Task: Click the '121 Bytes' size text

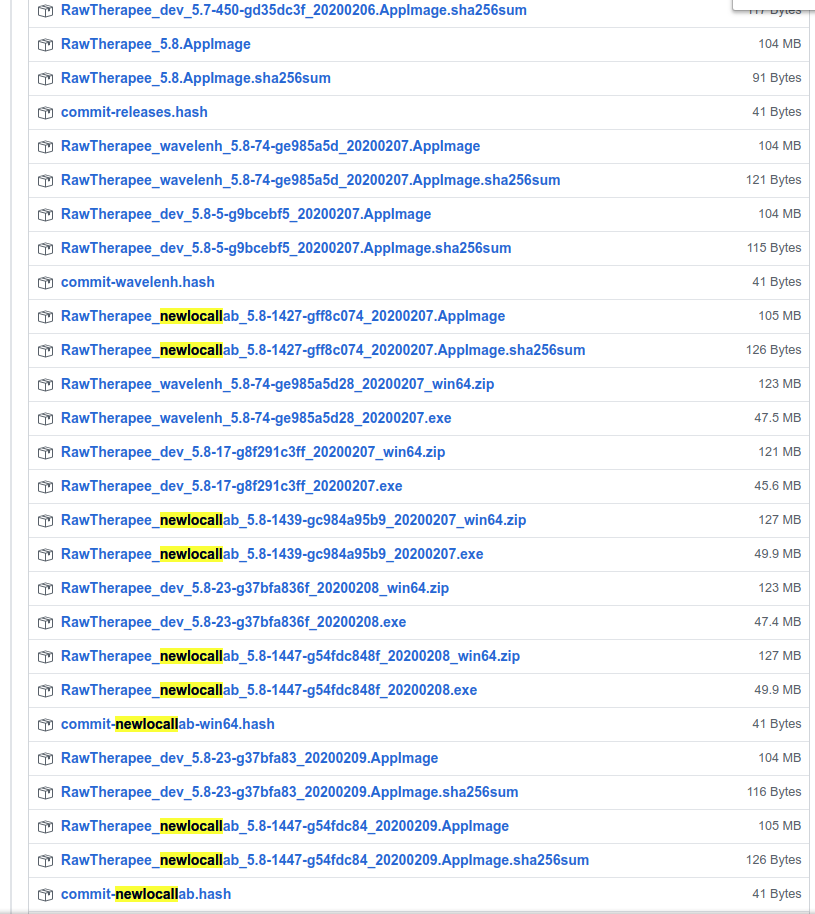Action: click(x=774, y=180)
